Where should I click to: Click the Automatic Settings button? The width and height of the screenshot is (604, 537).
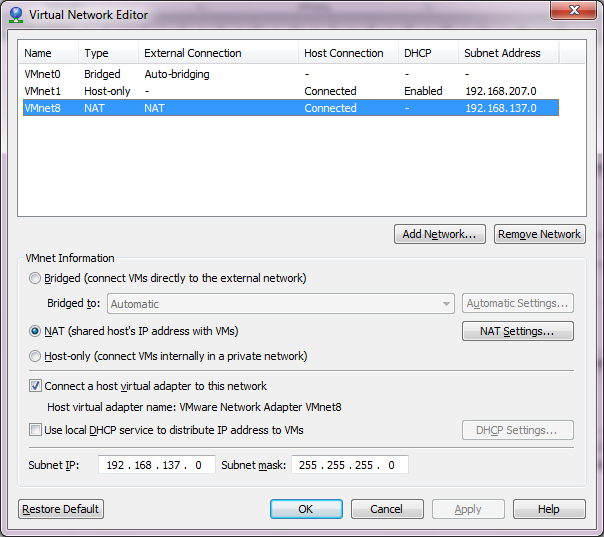tap(518, 304)
